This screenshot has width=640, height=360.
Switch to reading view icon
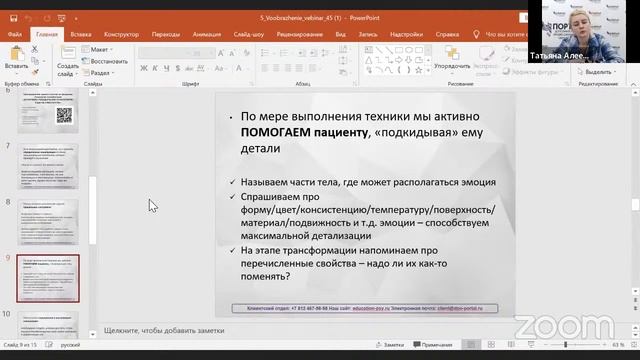point(511,345)
